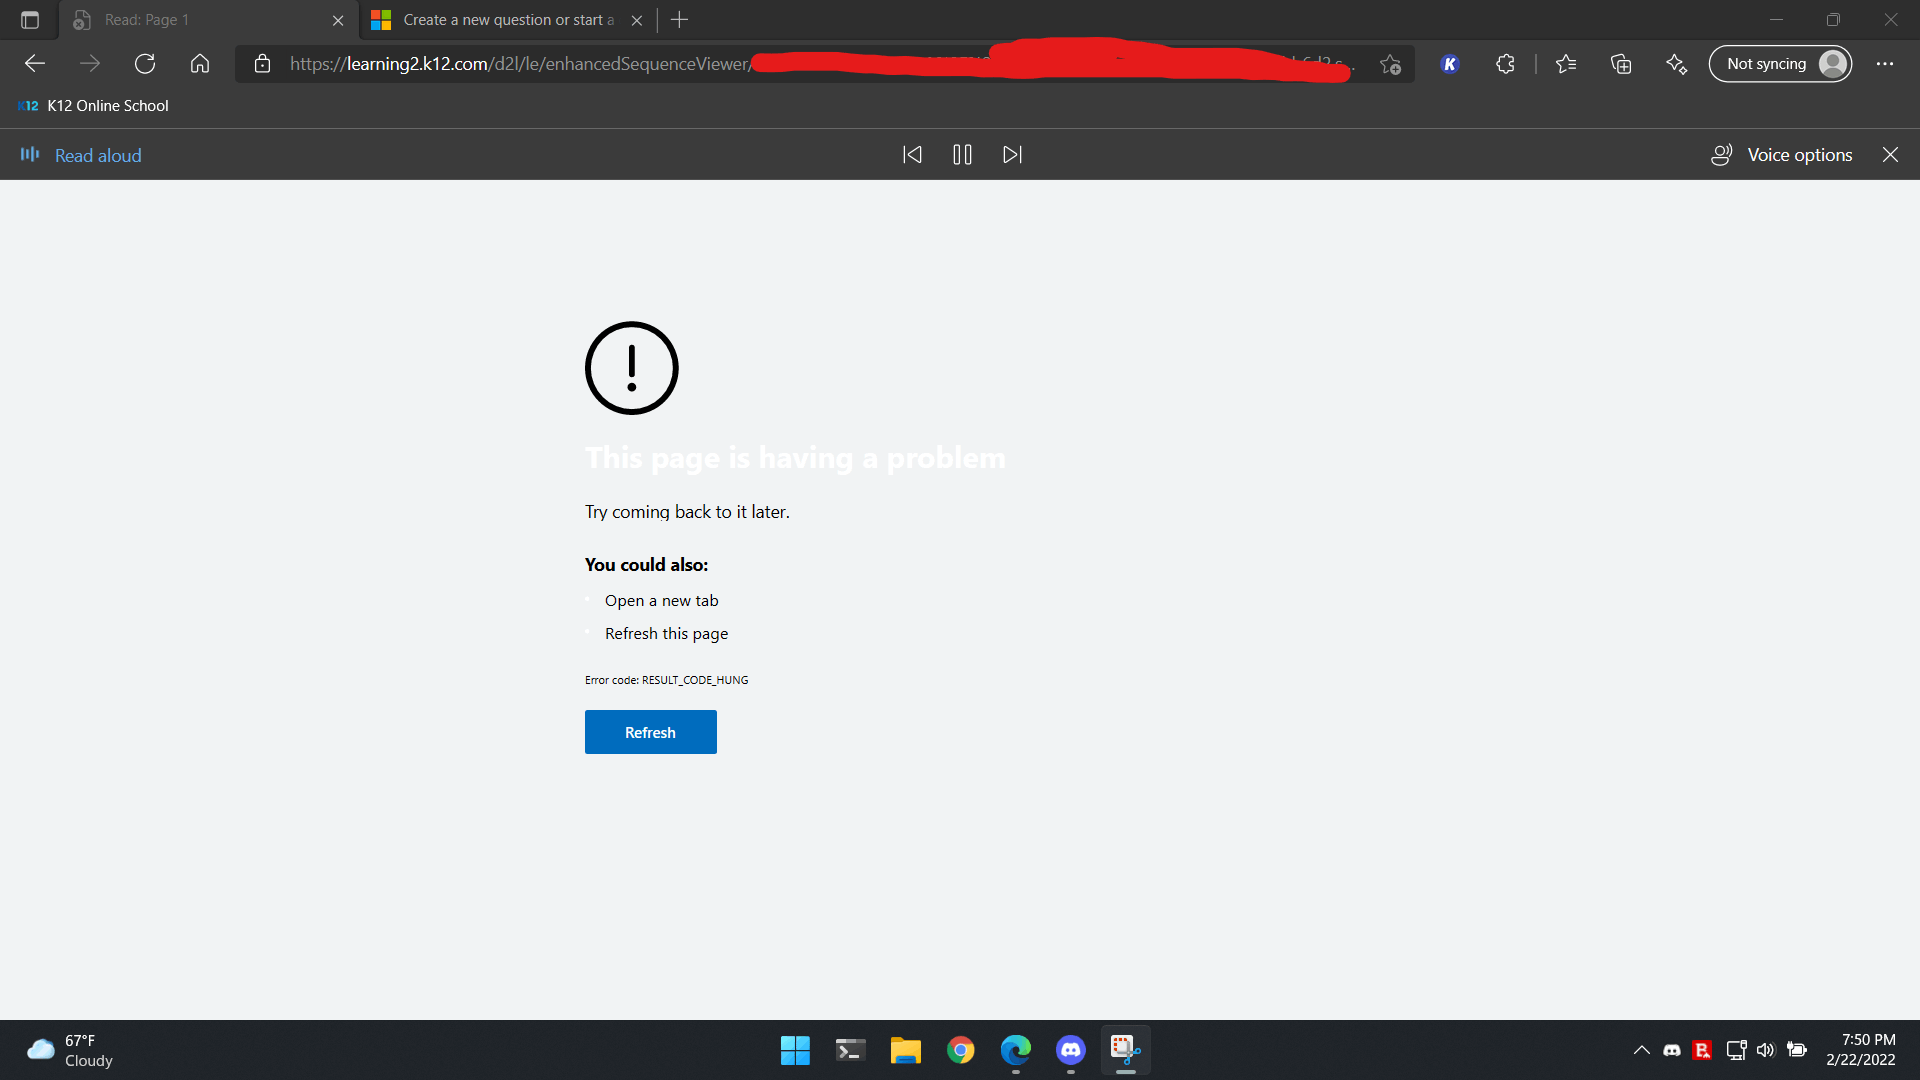Go to previous paragraph in read aloud
Image resolution: width=1920 pixels, height=1080 pixels.
tap(912, 155)
